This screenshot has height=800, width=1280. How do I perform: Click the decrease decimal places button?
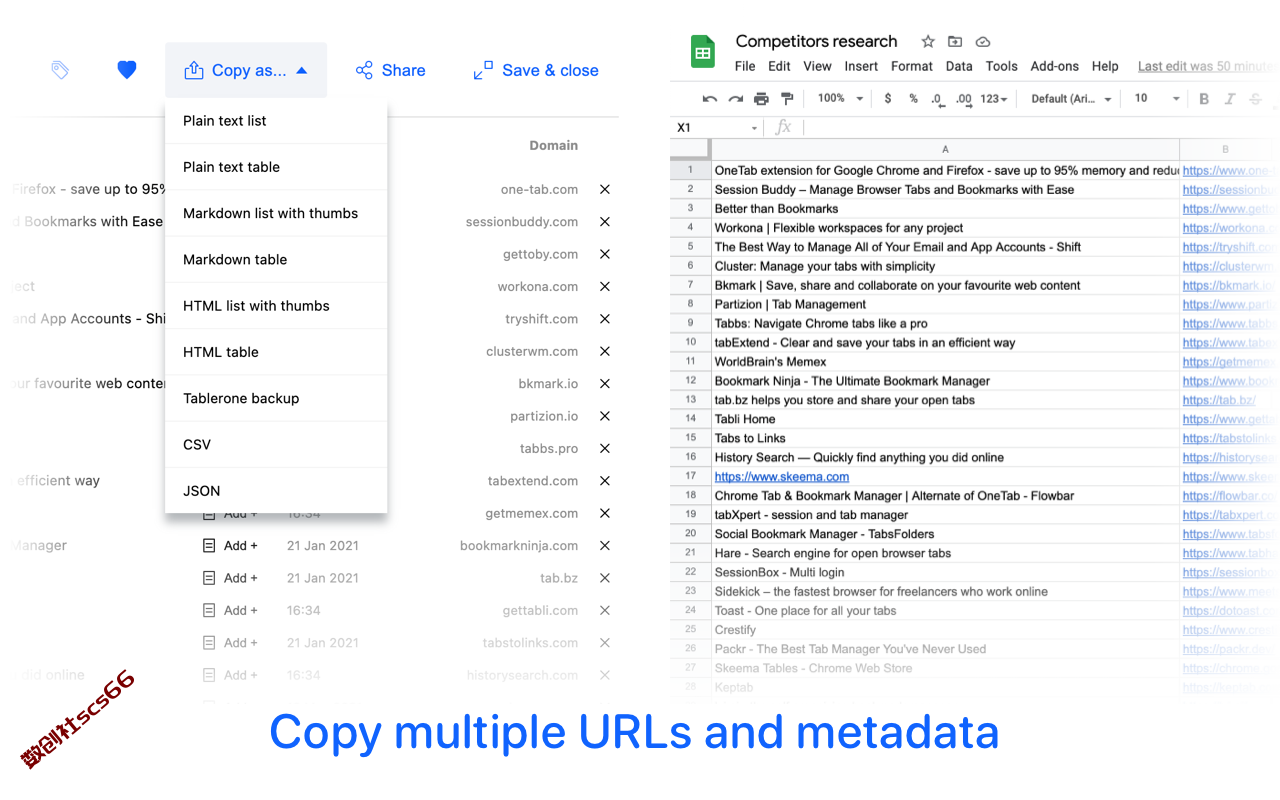937,99
